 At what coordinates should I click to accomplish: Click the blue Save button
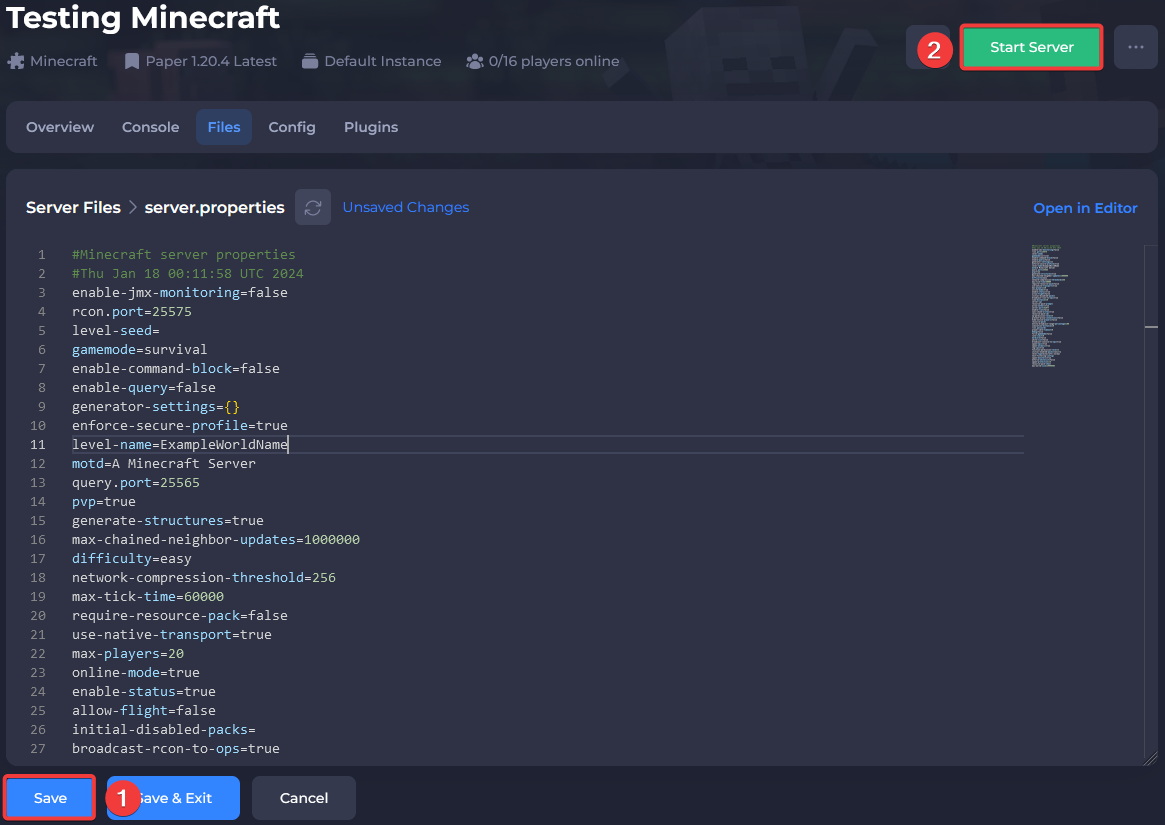click(50, 798)
